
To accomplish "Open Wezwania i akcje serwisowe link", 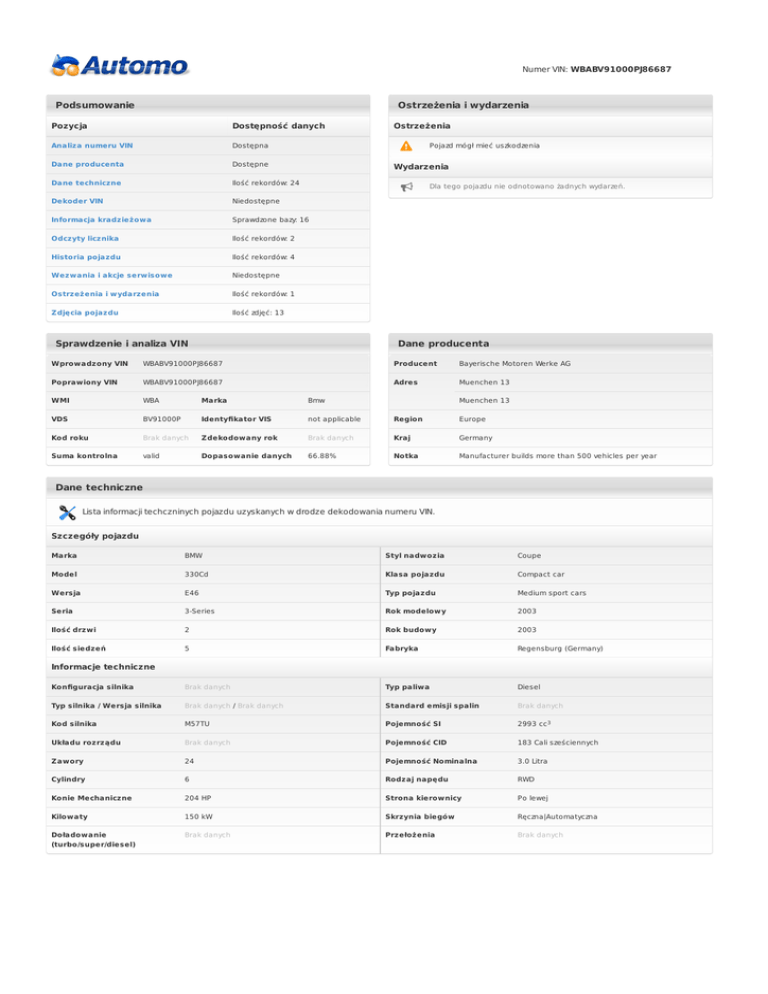I will [111, 275].
